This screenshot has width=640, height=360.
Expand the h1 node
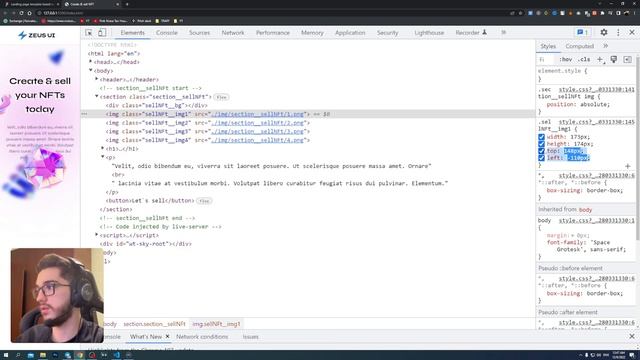(103, 148)
